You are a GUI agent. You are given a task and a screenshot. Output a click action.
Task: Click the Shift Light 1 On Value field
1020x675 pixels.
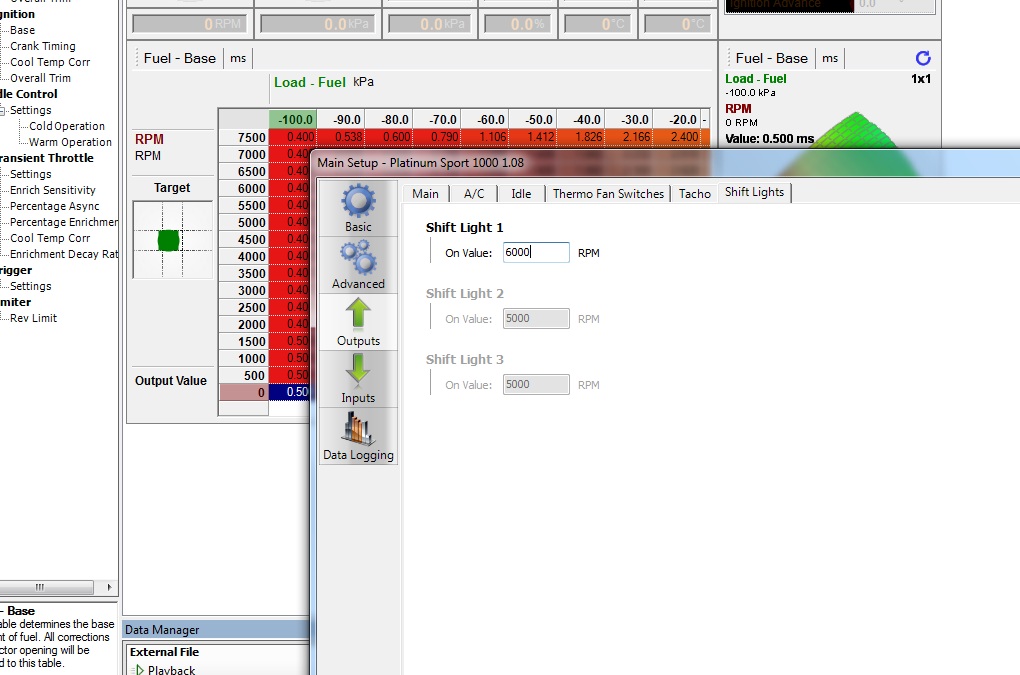tap(536, 252)
